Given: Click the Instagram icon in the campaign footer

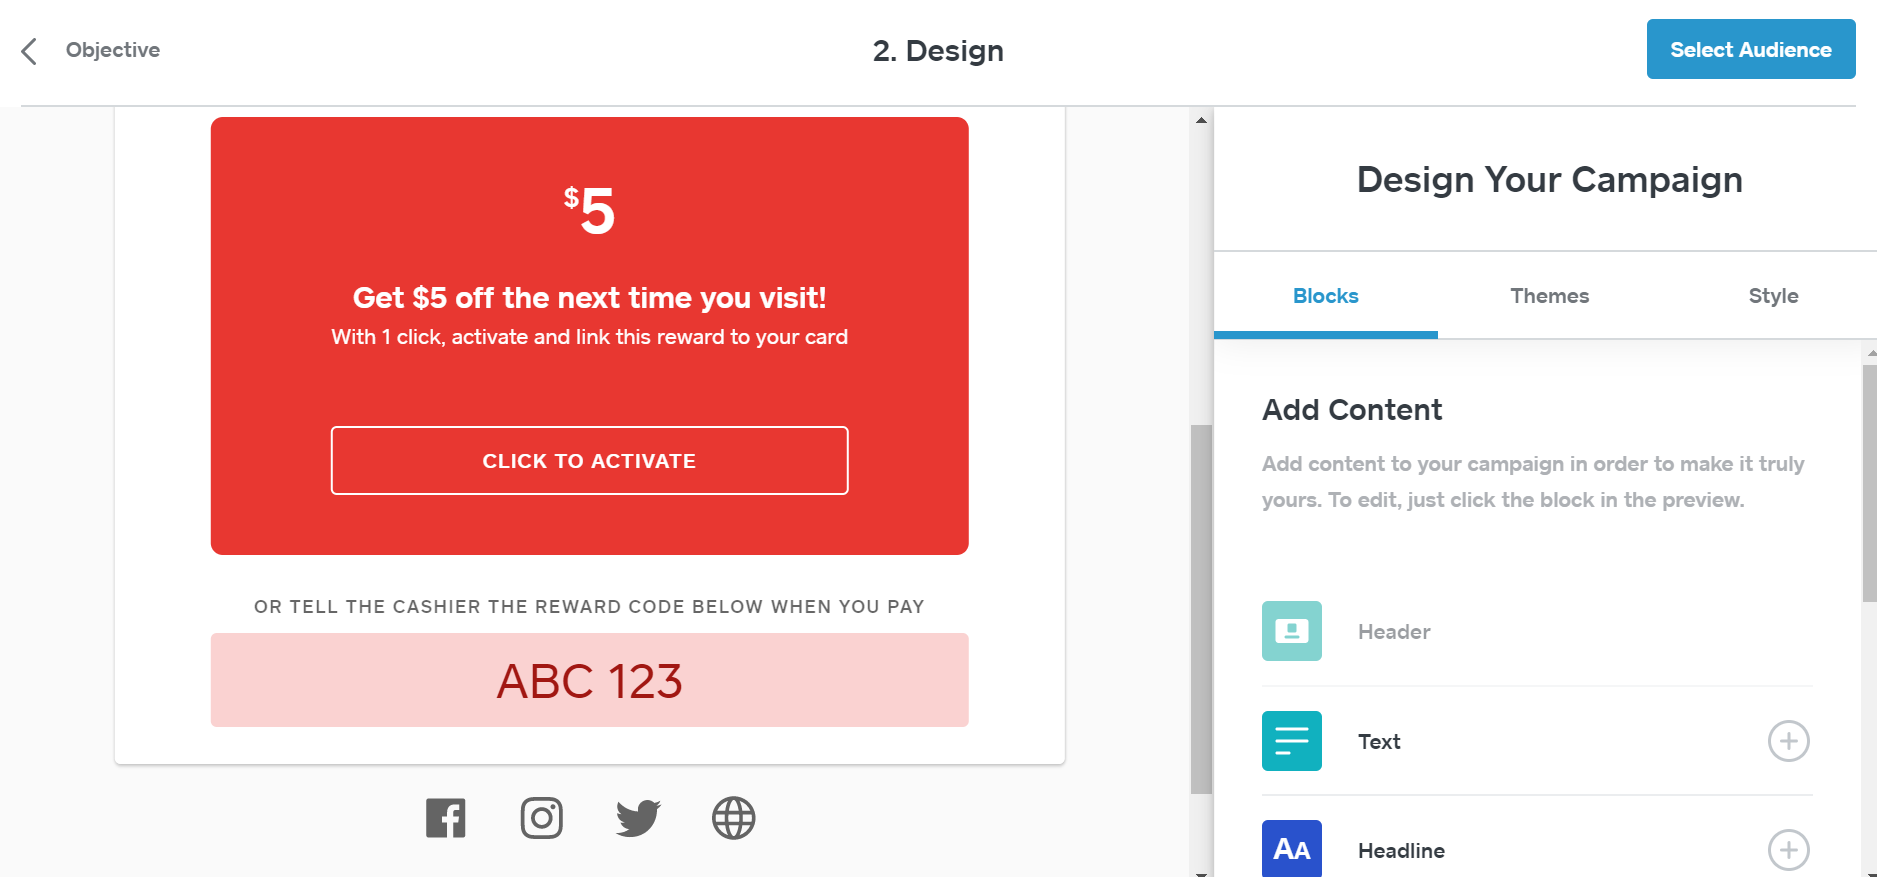Looking at the screenshot, I should click(x=541, y=817).
